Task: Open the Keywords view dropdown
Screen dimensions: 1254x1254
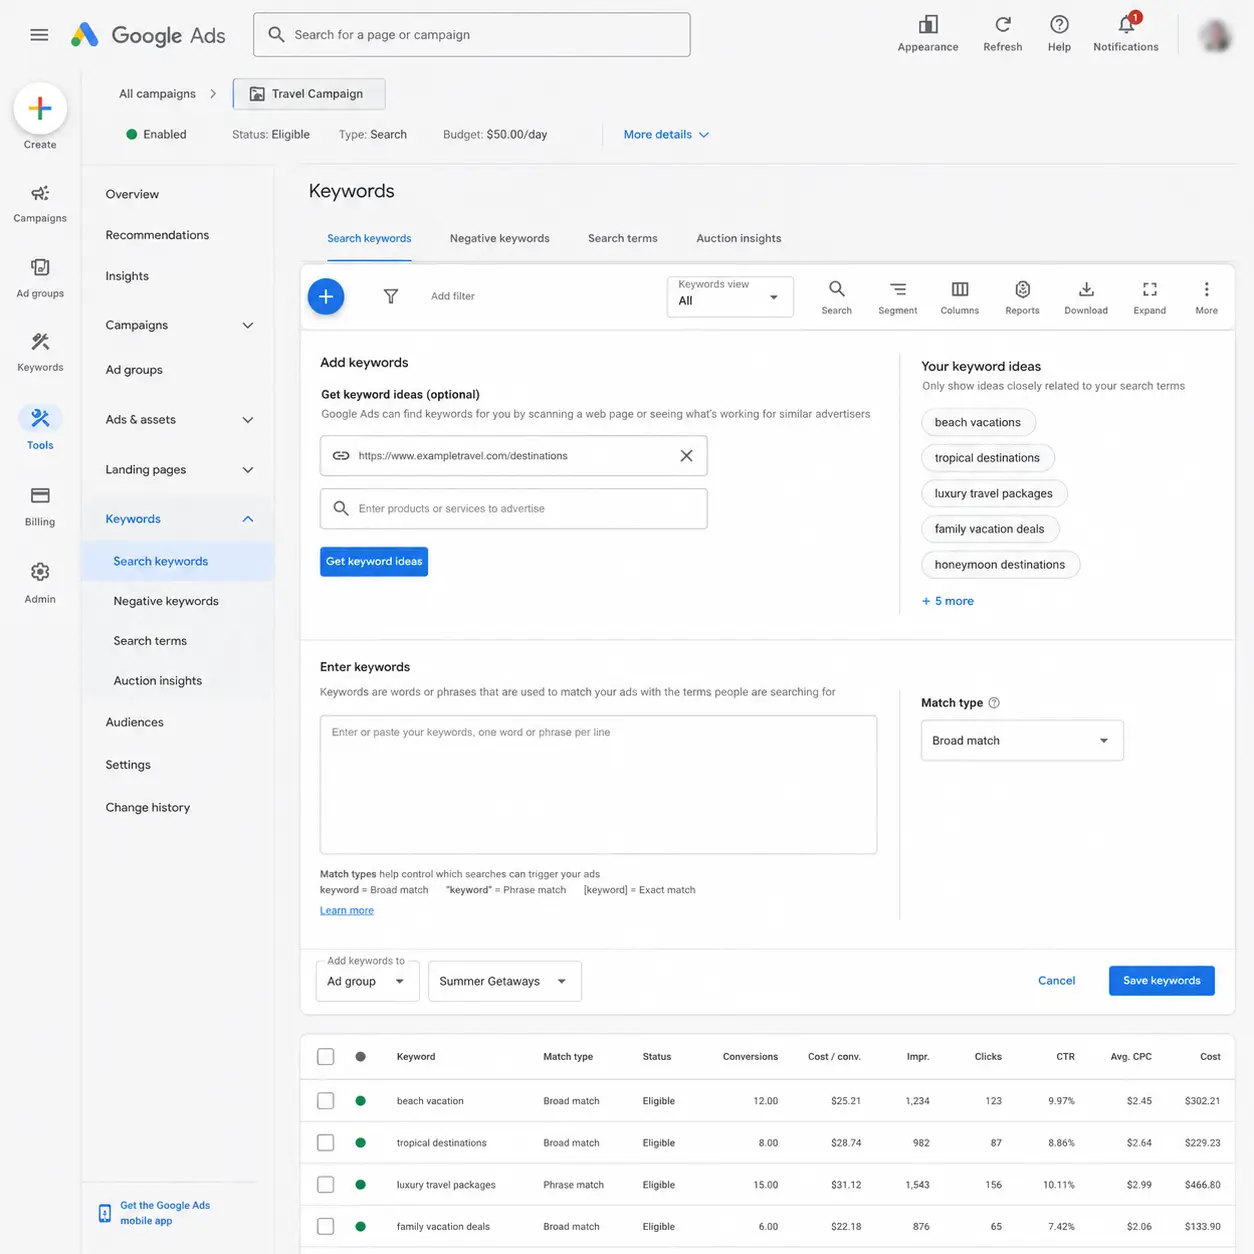Action: (730, 297)
